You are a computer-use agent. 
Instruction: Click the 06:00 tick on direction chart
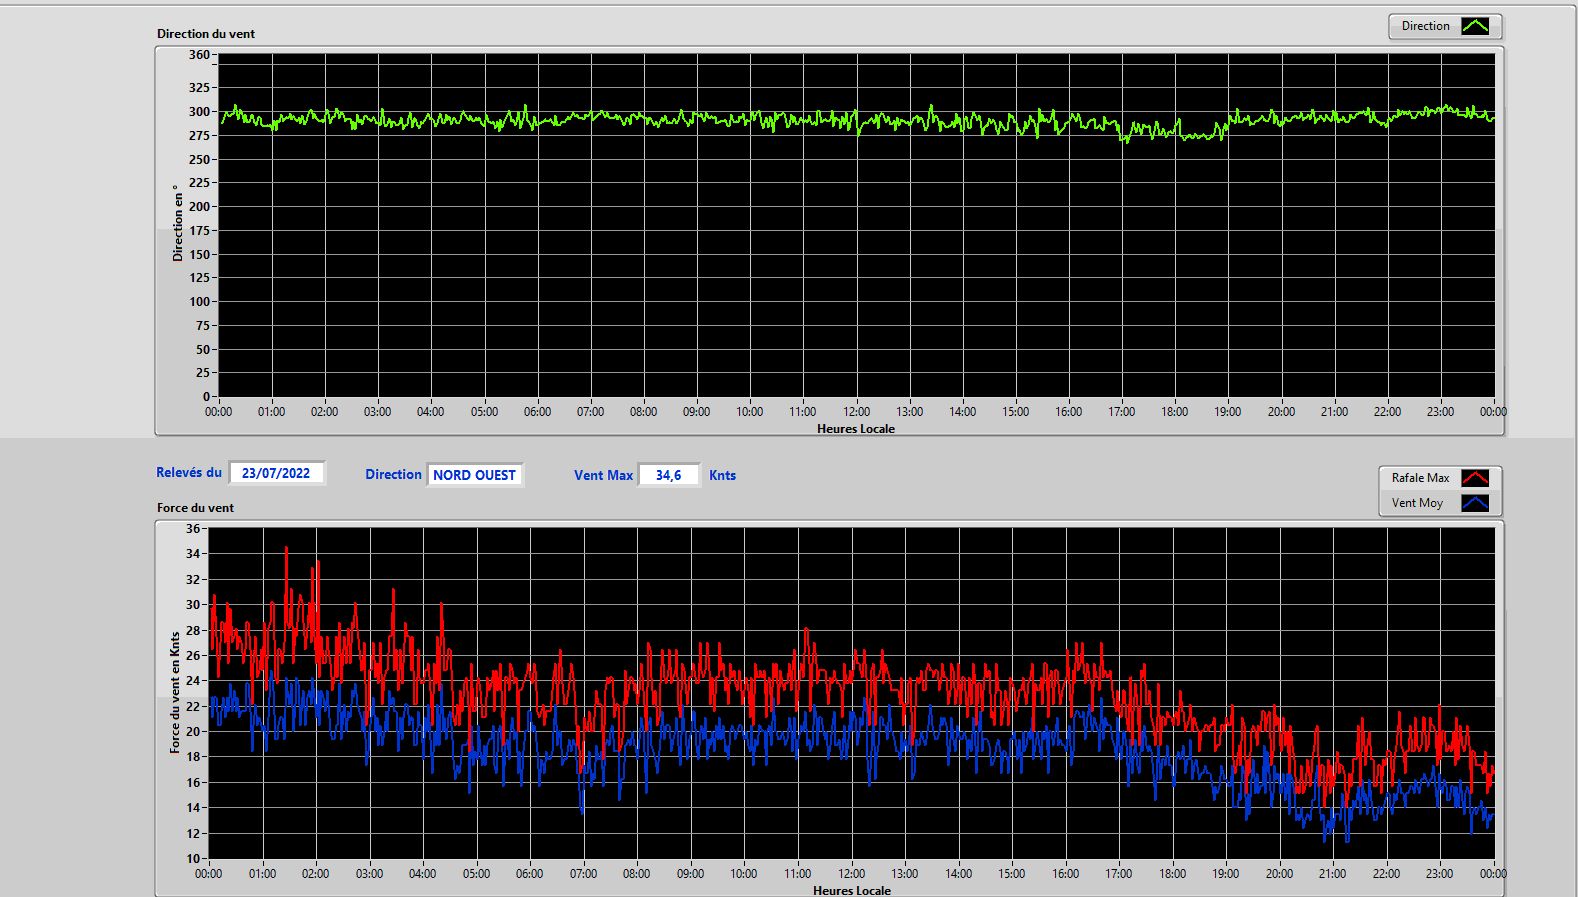[x=537, y=412]
